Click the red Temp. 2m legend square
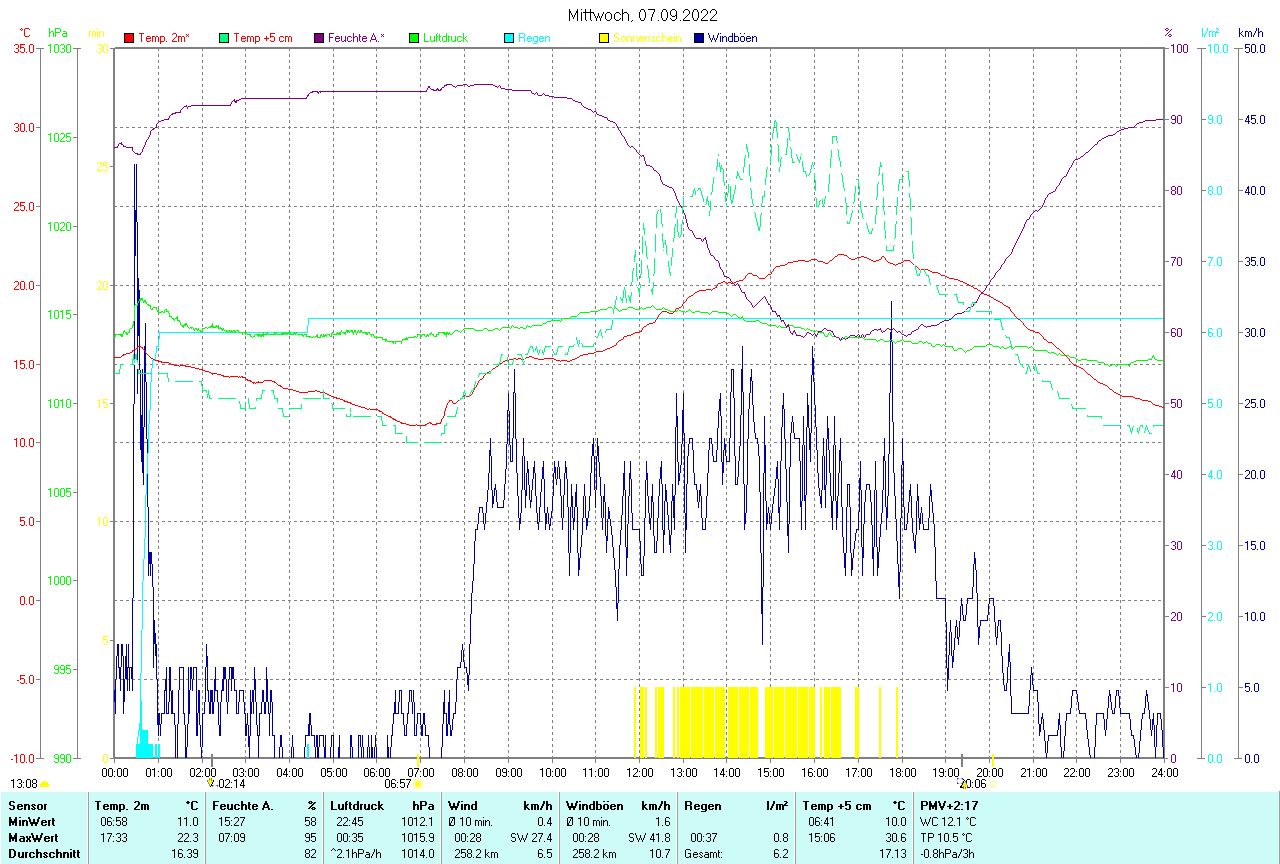This screenshot has width=1280, height=864. tap(129, 38)
